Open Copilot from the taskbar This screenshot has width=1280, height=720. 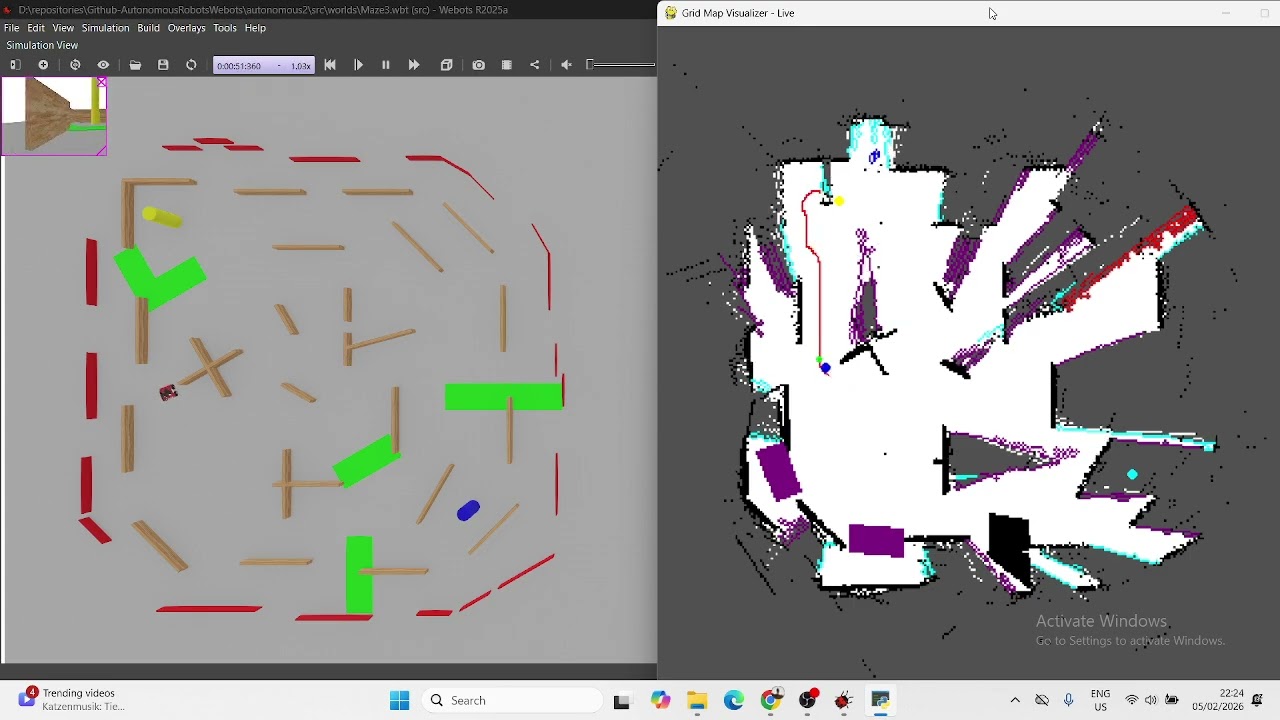coord(660,701)
